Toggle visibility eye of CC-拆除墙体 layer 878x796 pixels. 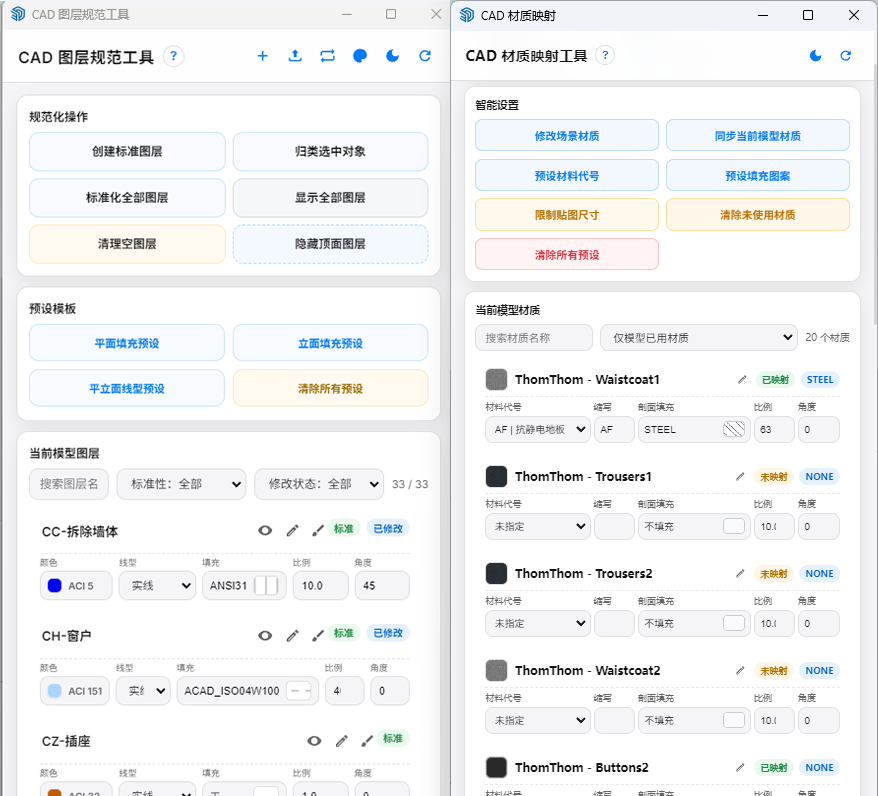click(265, 530)
